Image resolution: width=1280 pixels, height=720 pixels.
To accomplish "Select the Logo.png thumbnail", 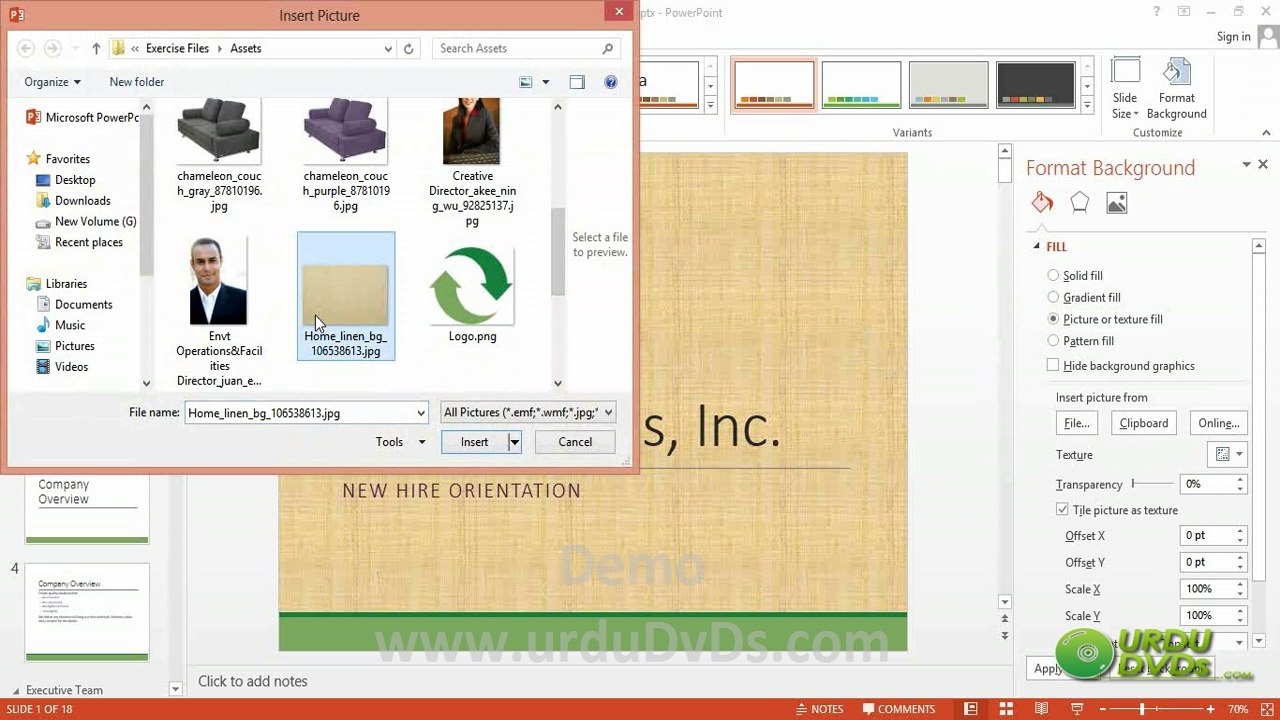I will pyautogui.click(x=472, y=295).
